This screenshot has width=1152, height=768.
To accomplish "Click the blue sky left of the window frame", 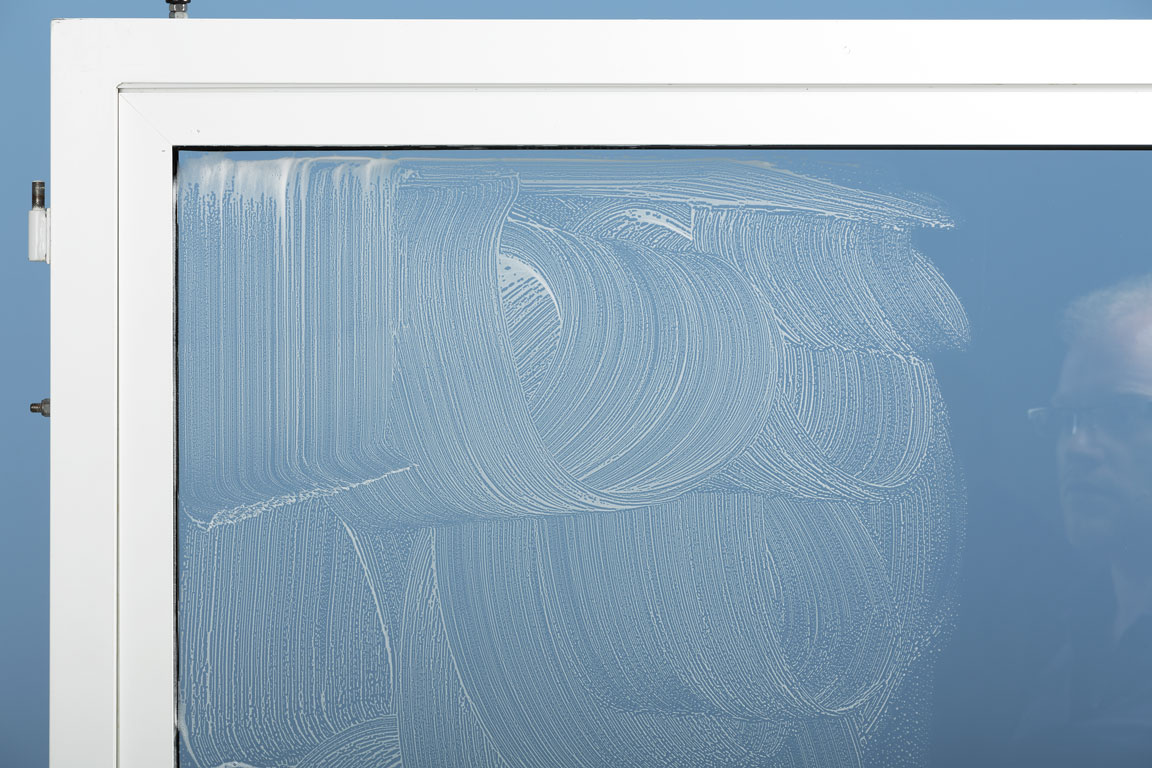I will [20, 550].
